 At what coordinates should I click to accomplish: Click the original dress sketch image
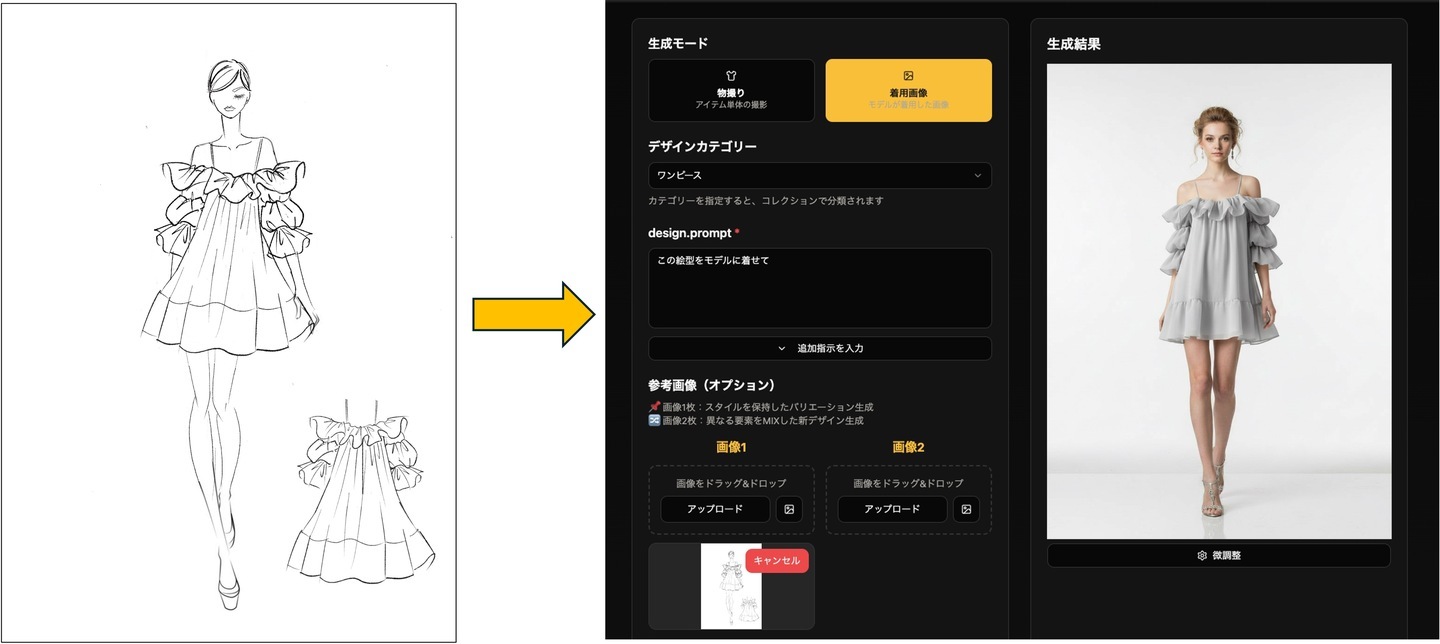pyautogui.click(x=230, y=322)
